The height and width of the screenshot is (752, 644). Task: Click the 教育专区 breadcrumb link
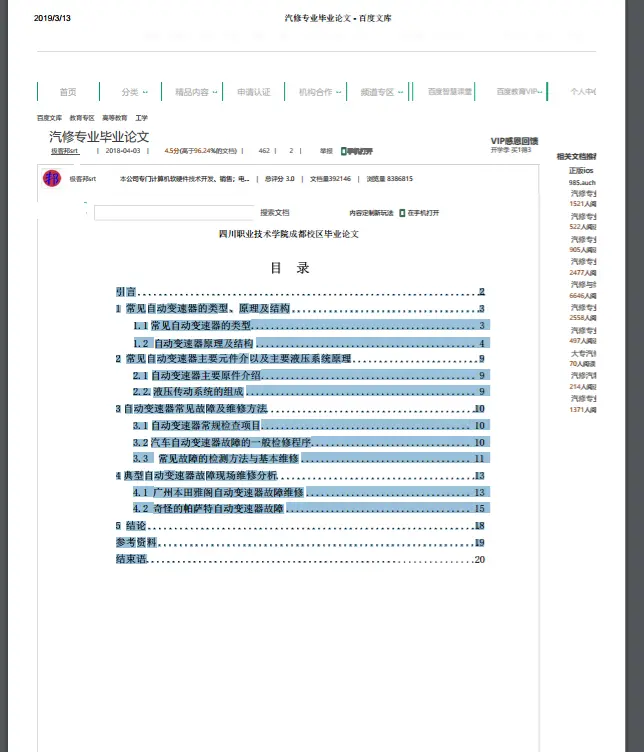point(82,118)
